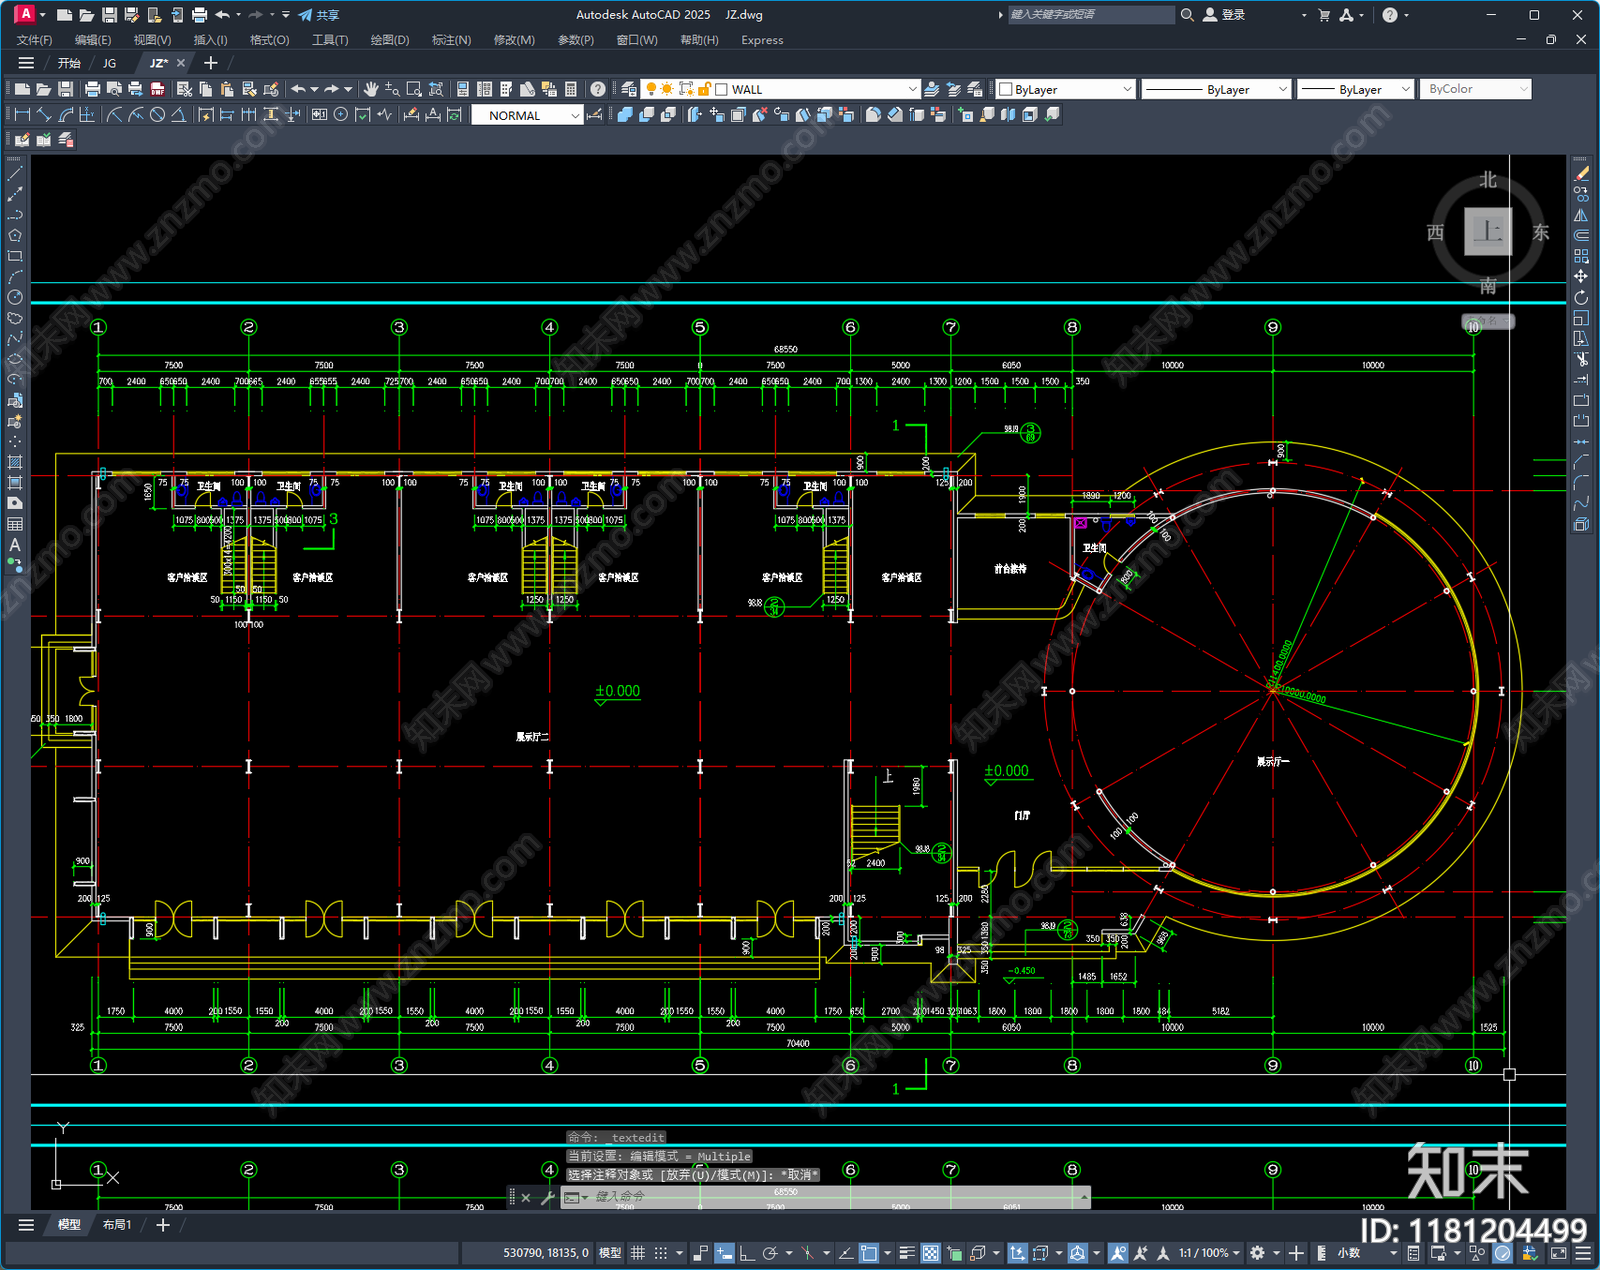Click the Make Object's Layer Current icon
The height and width of the screenshot is (1270, 1600).
pos(932,89)
